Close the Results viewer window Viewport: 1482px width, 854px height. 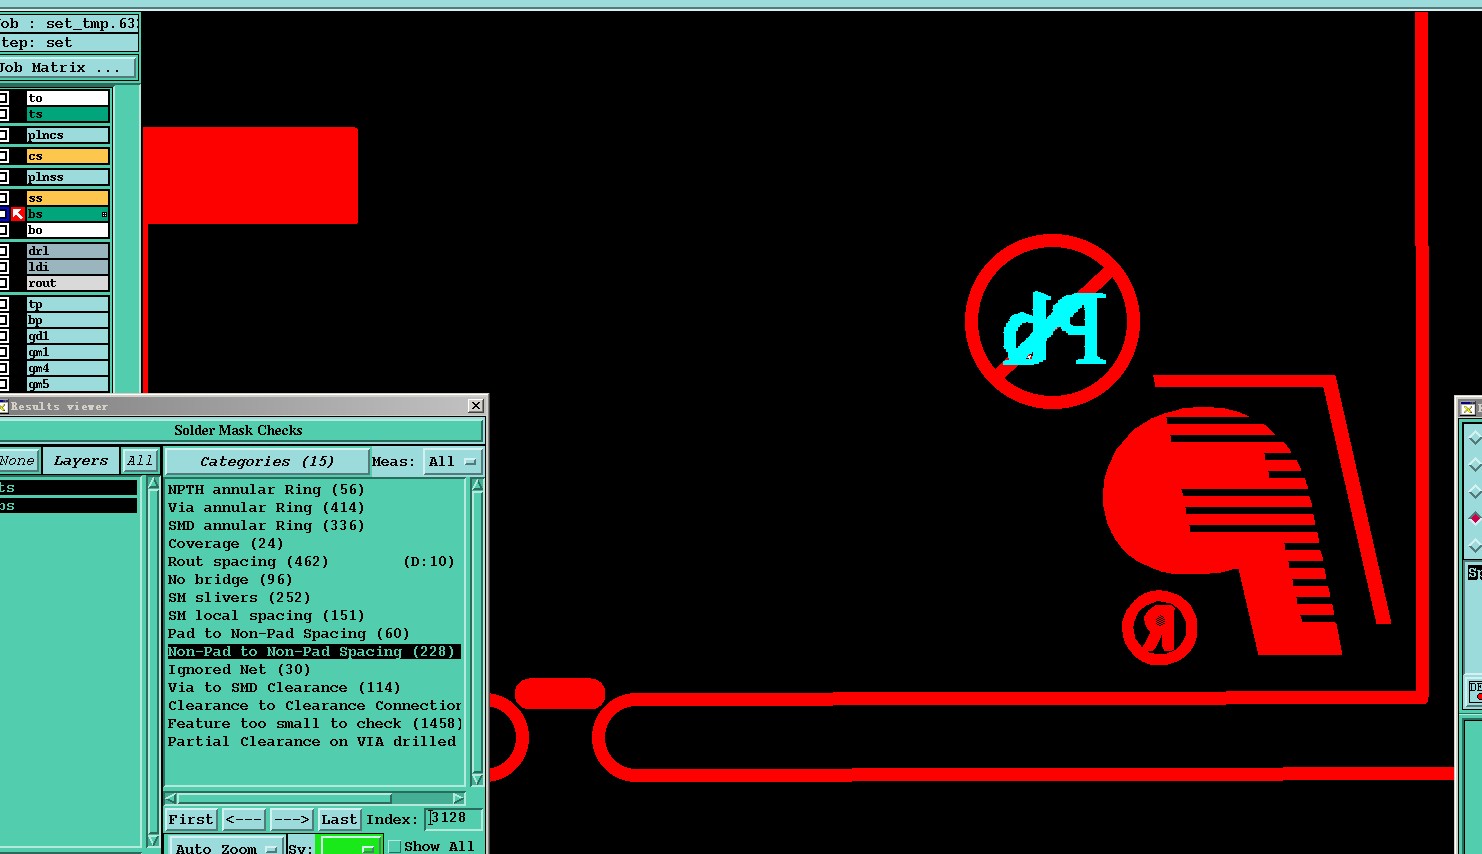tap(476, 405)
